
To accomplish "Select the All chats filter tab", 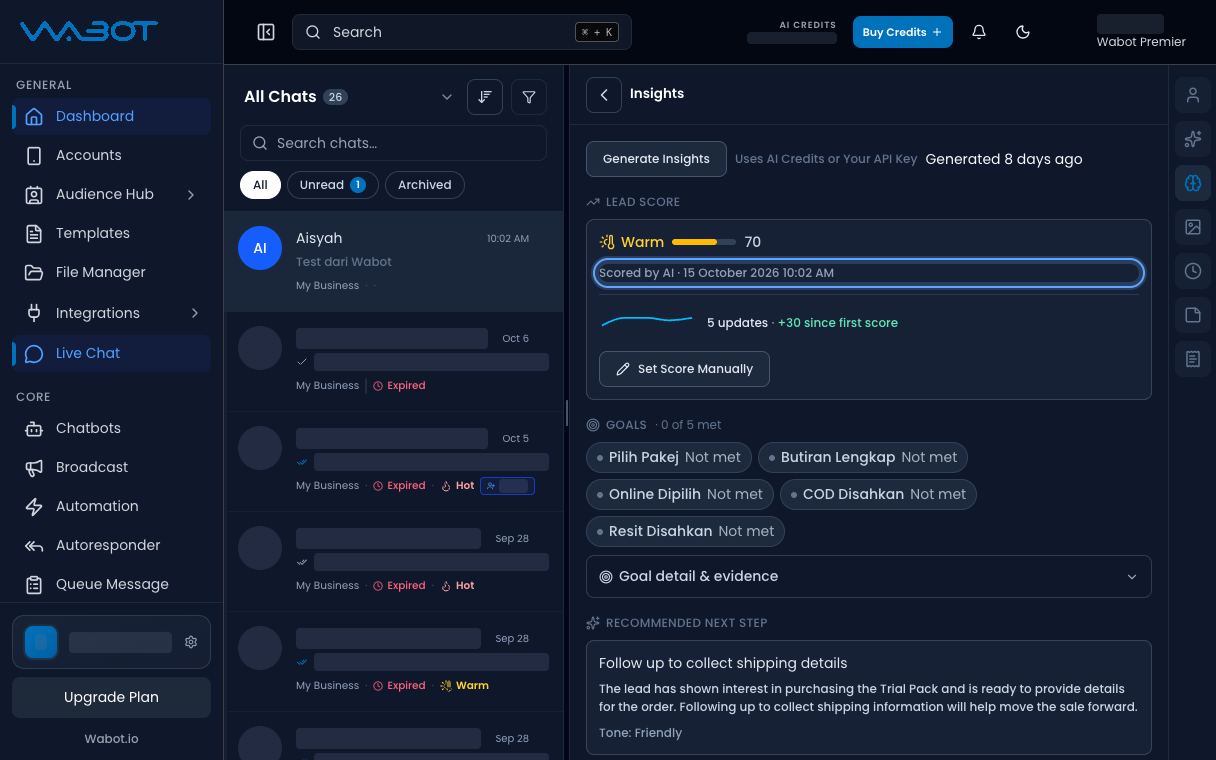I will click(260, 185).
